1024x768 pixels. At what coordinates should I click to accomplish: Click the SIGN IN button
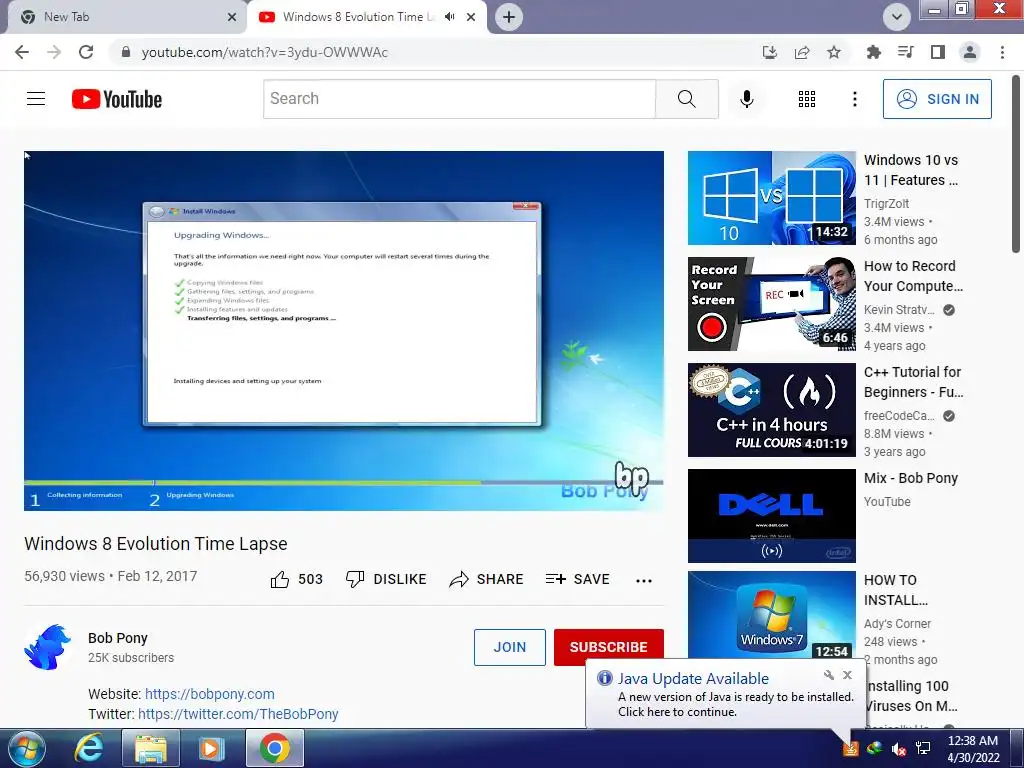[x=937, y=99]
